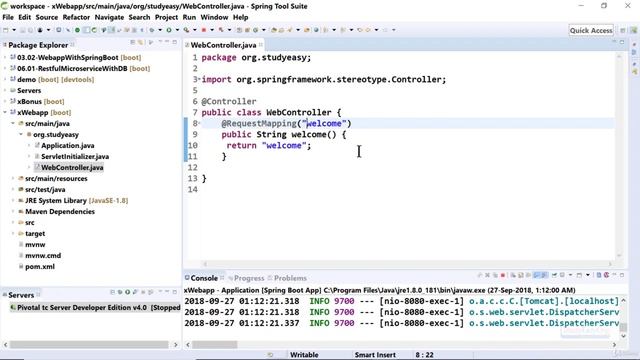The width and height of the screenshot is (640, 360).
Task: Click the Writable status bar entry
Action: click(304, 355)
